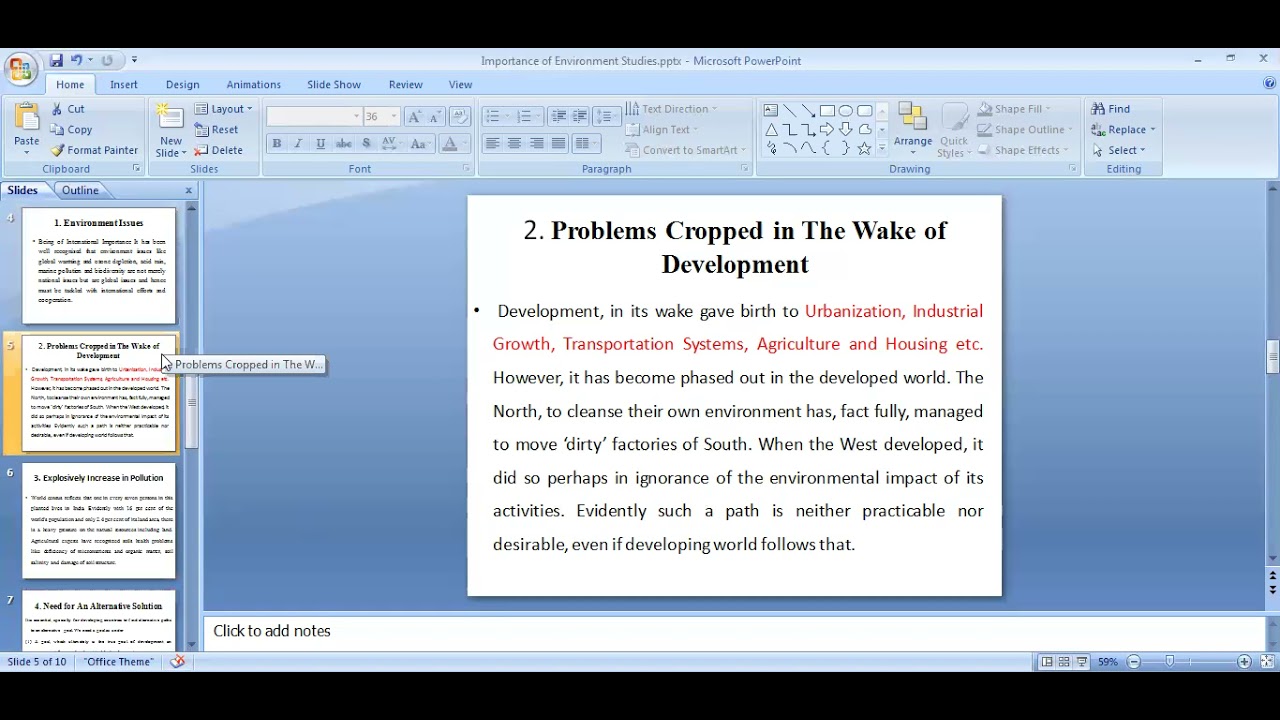Toggle Italic formatting

(x=298, y=143)
